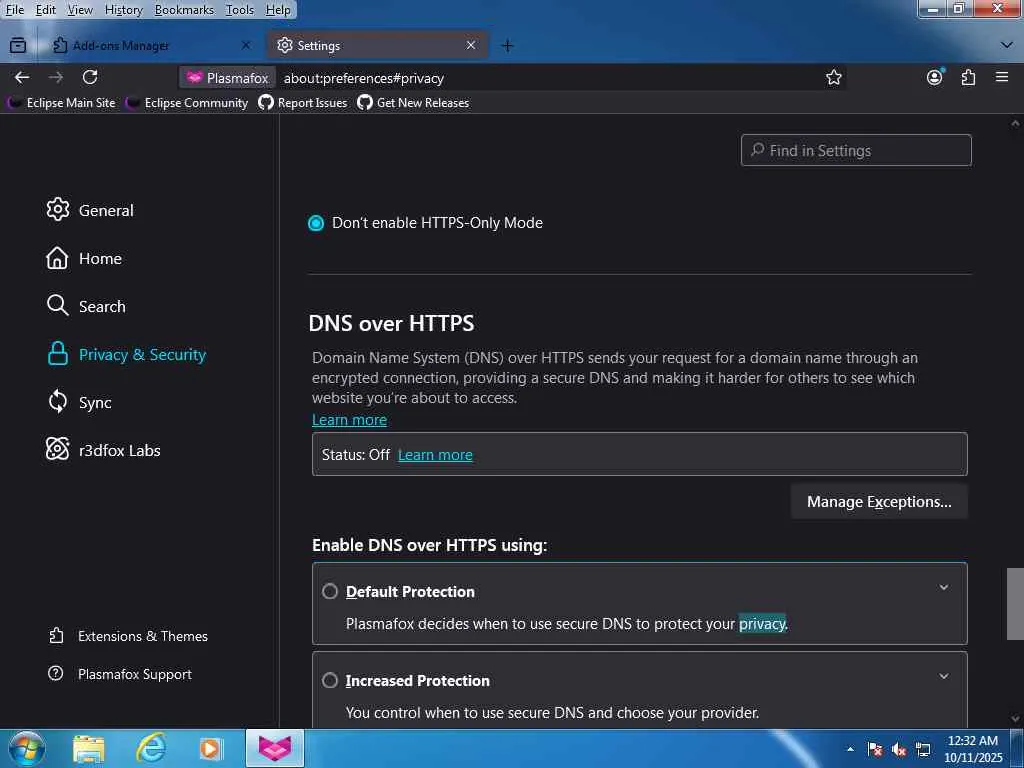The width and height of the screenshot is (1024, 768).
Task: Open Windows Media Player from taskbar
Action: tap(211, 748)
